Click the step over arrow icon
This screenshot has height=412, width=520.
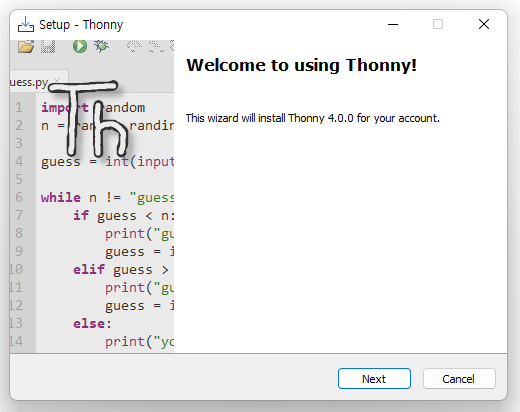(134, 46)
